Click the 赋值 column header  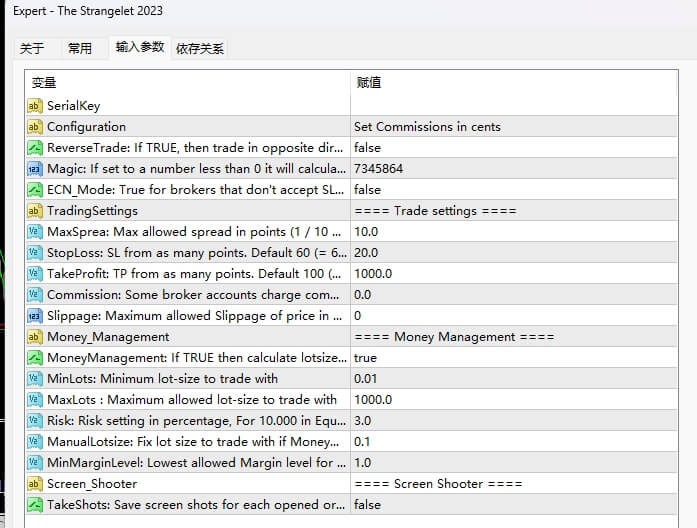514,83
